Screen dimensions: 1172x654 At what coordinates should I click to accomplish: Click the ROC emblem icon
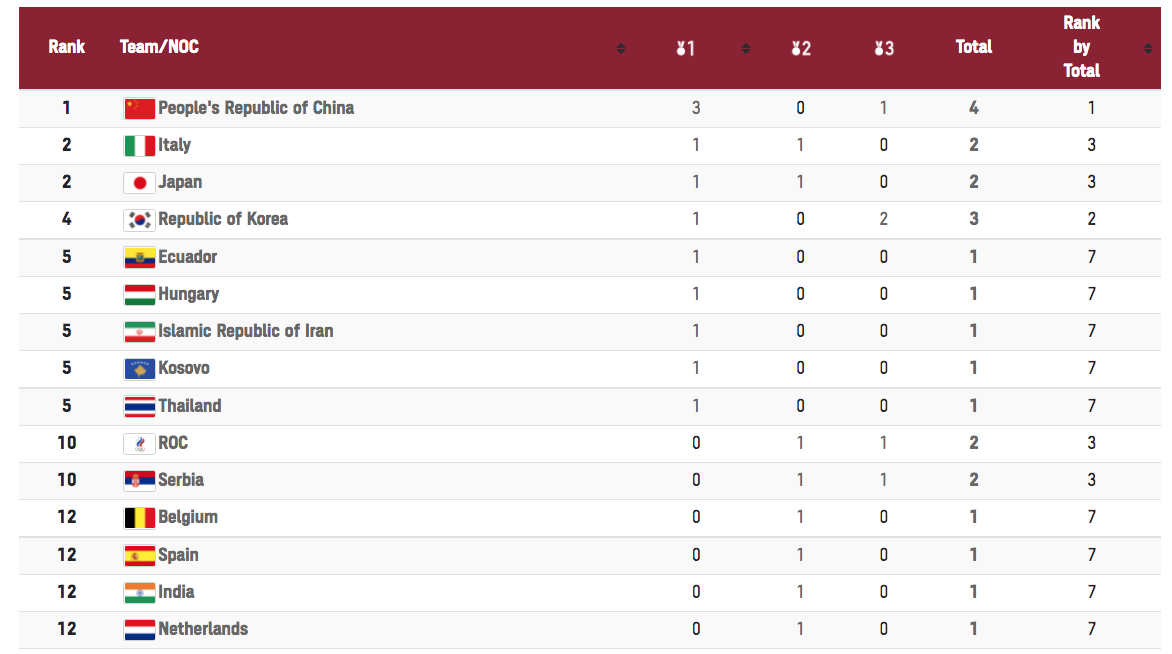coord(139,443)
